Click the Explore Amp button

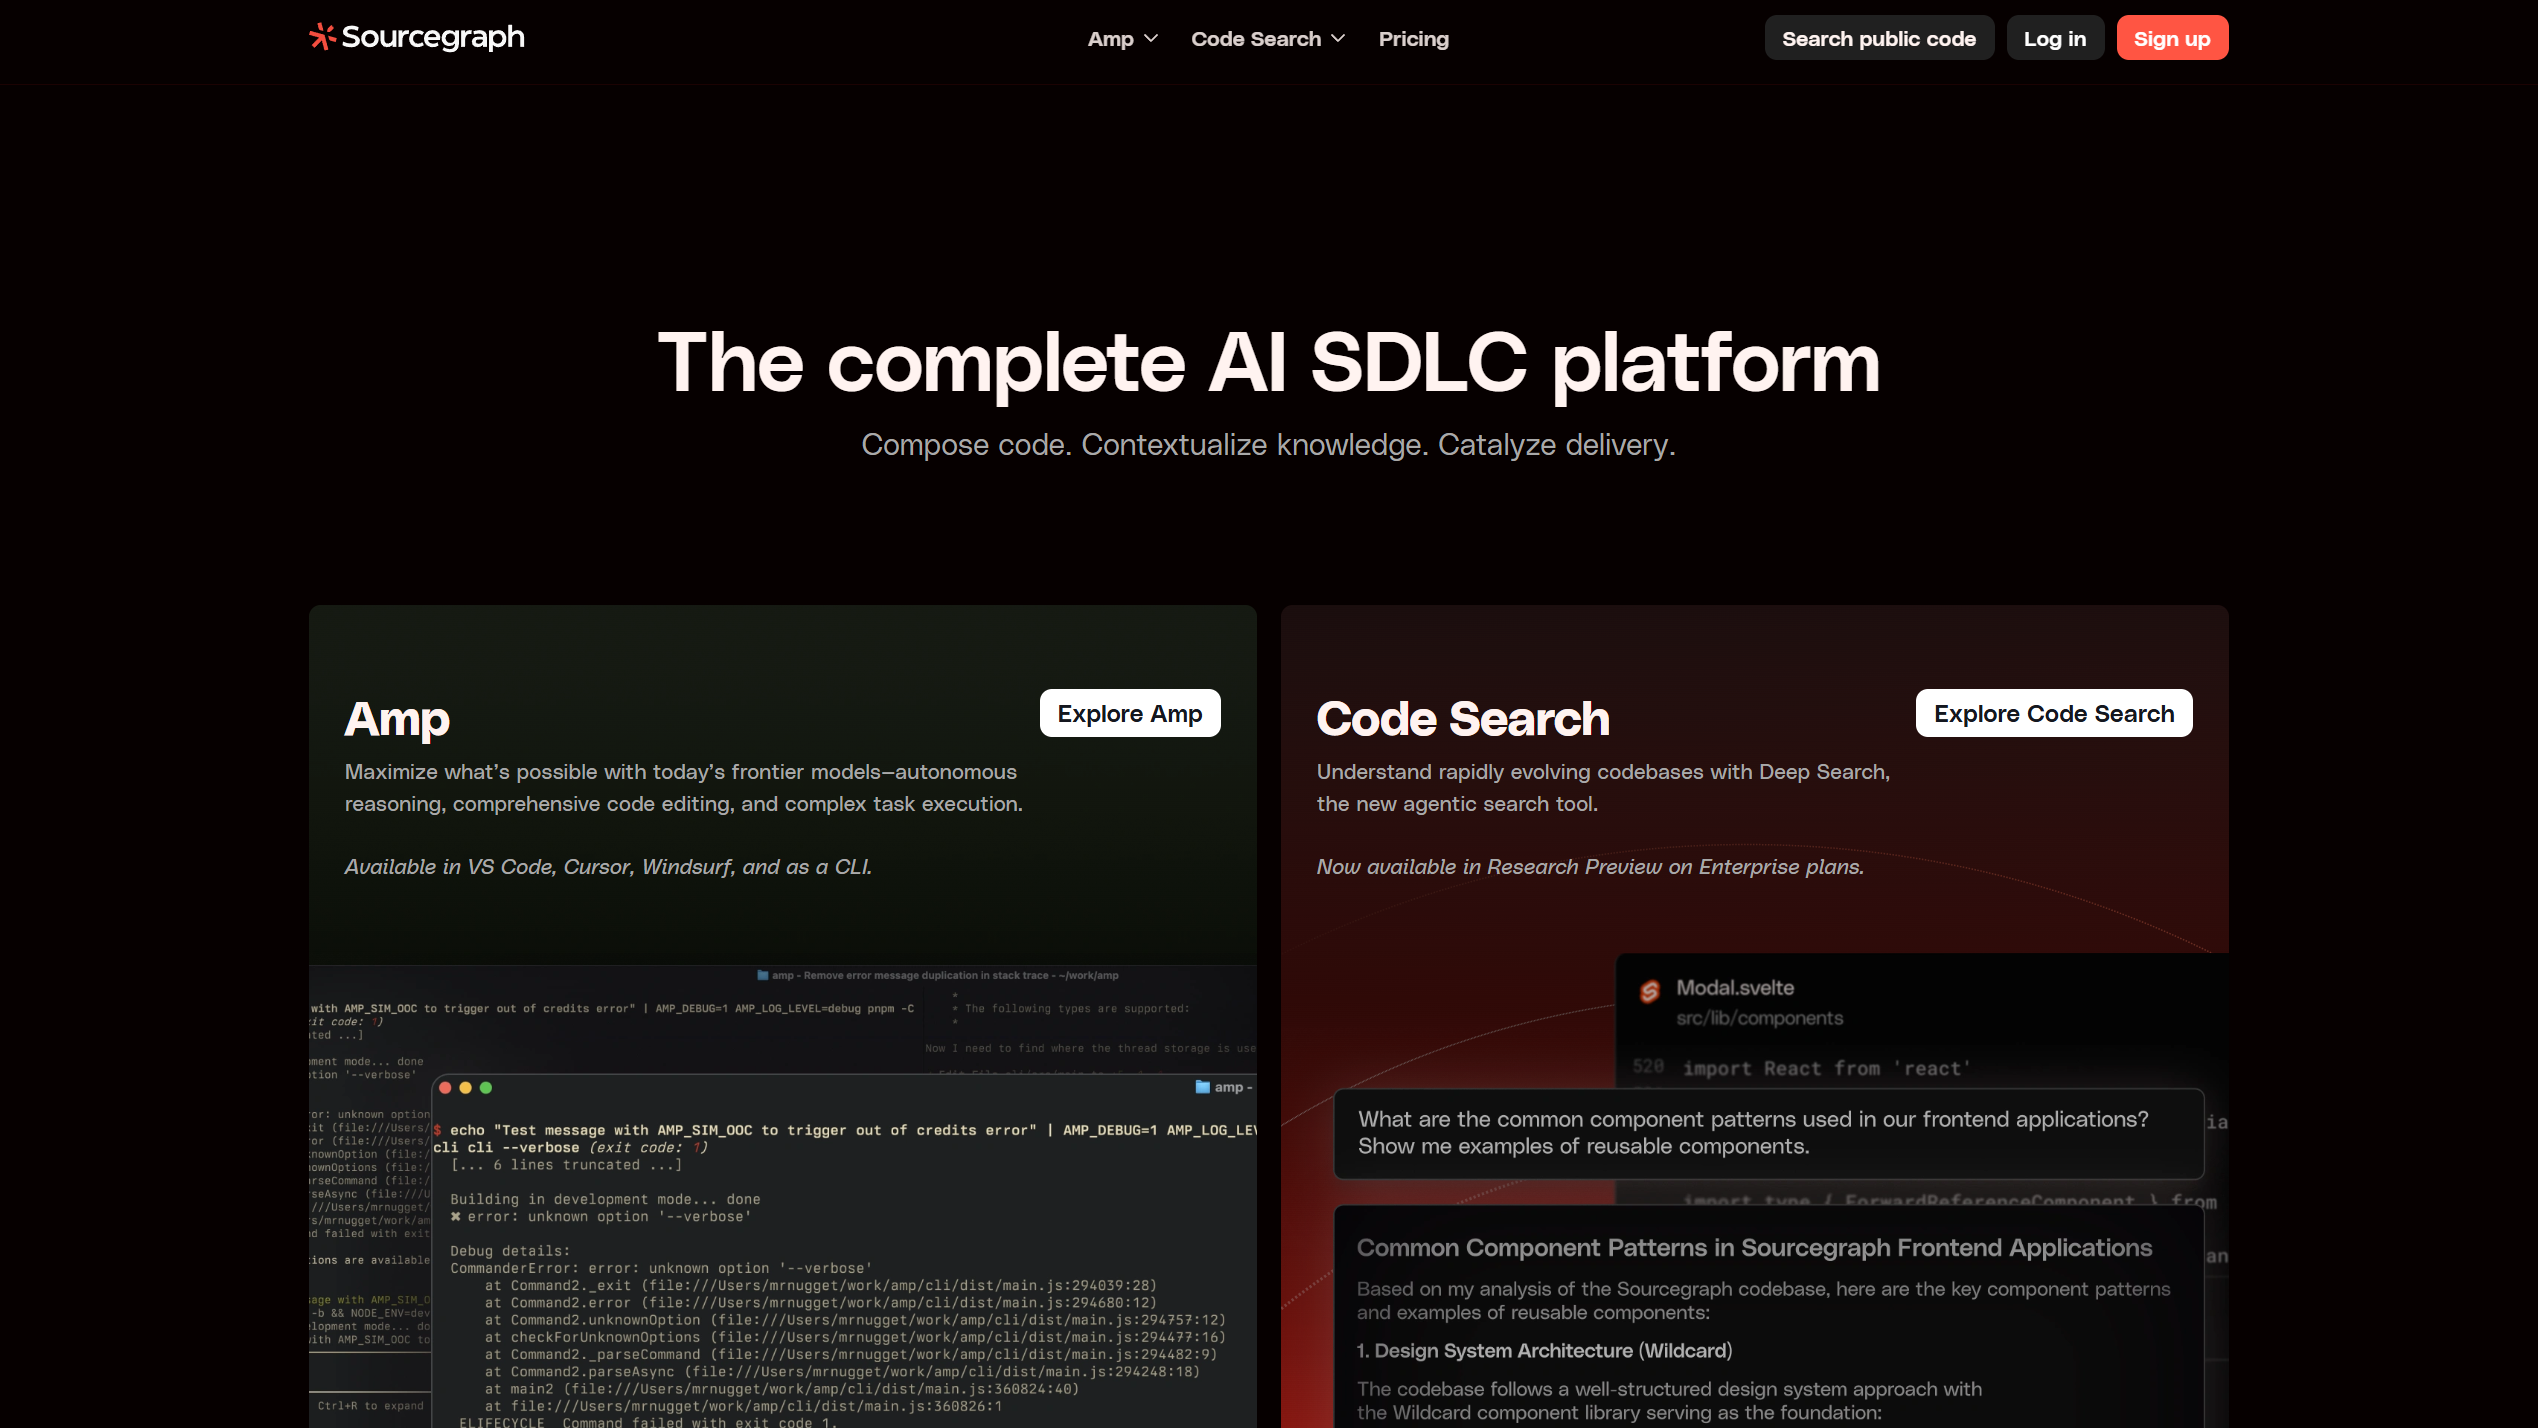point(1129,713)
